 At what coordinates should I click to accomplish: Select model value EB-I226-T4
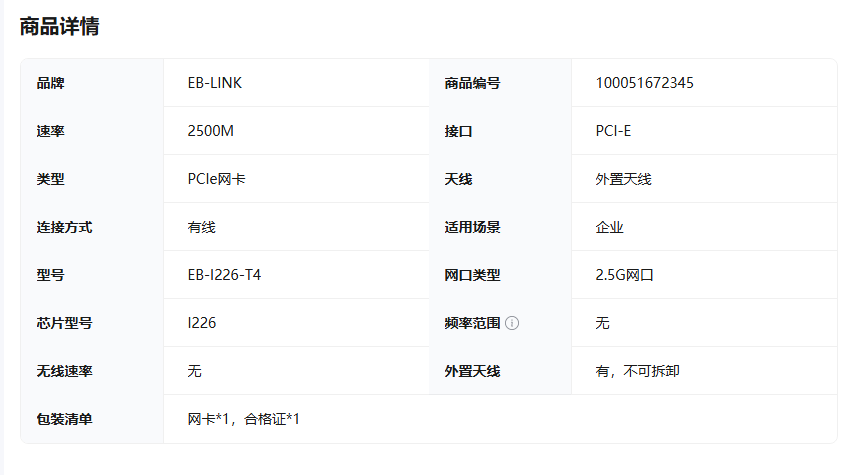[224, 275]
